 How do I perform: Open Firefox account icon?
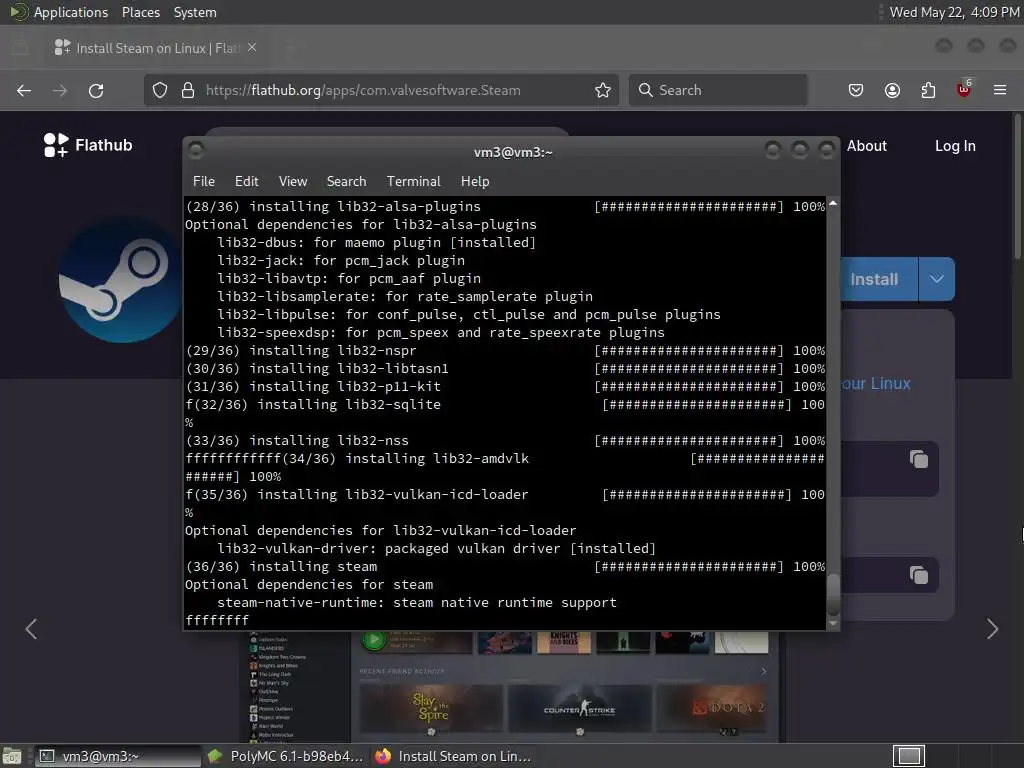pos(892,90)
